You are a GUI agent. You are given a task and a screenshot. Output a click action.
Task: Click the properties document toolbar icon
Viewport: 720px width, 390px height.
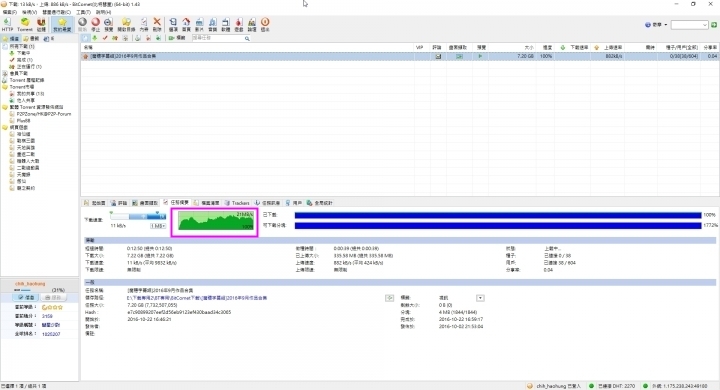pyautogui.click(x=144, y=24)
